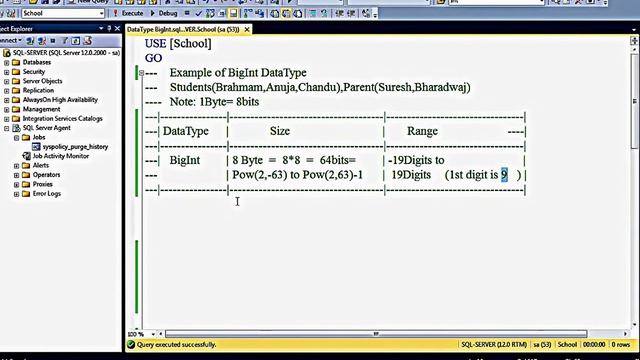Click the Databases folder icon
This screenshot has height=360, width=640.
(16, 62)
